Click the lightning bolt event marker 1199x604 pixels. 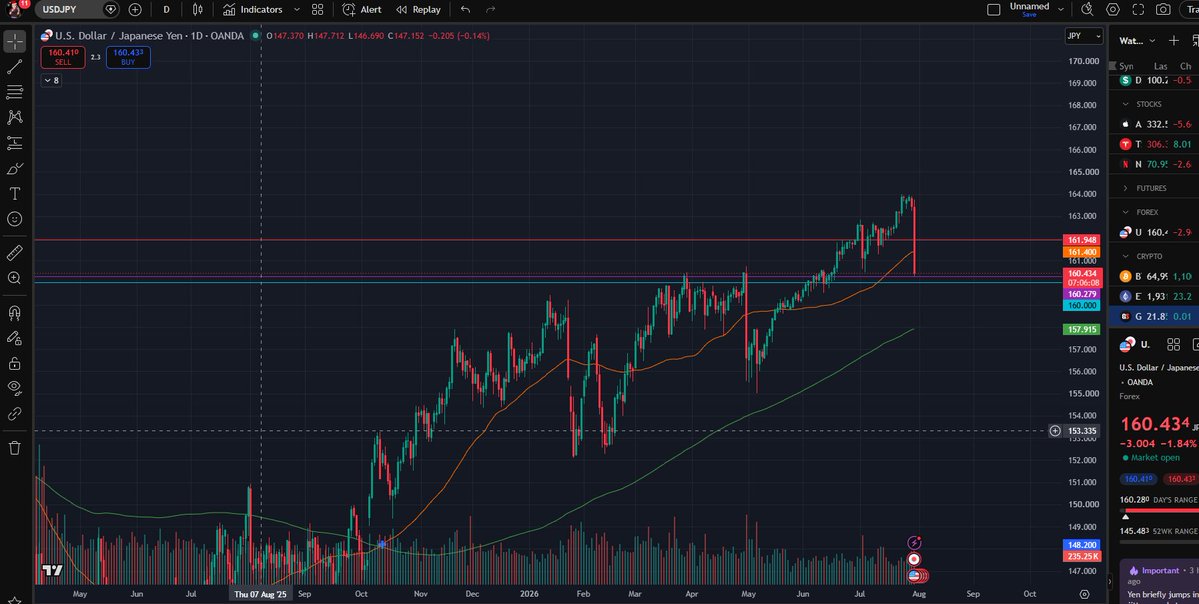(914, 543)
